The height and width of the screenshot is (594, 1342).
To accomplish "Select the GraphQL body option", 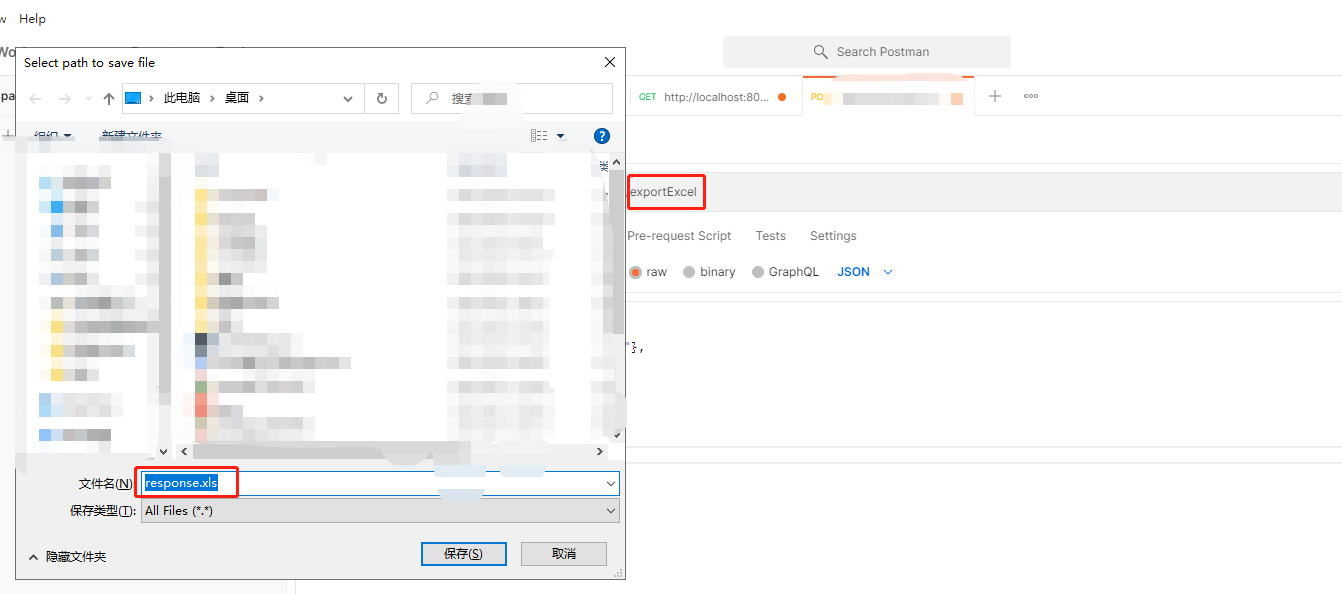I will [785, 272].
